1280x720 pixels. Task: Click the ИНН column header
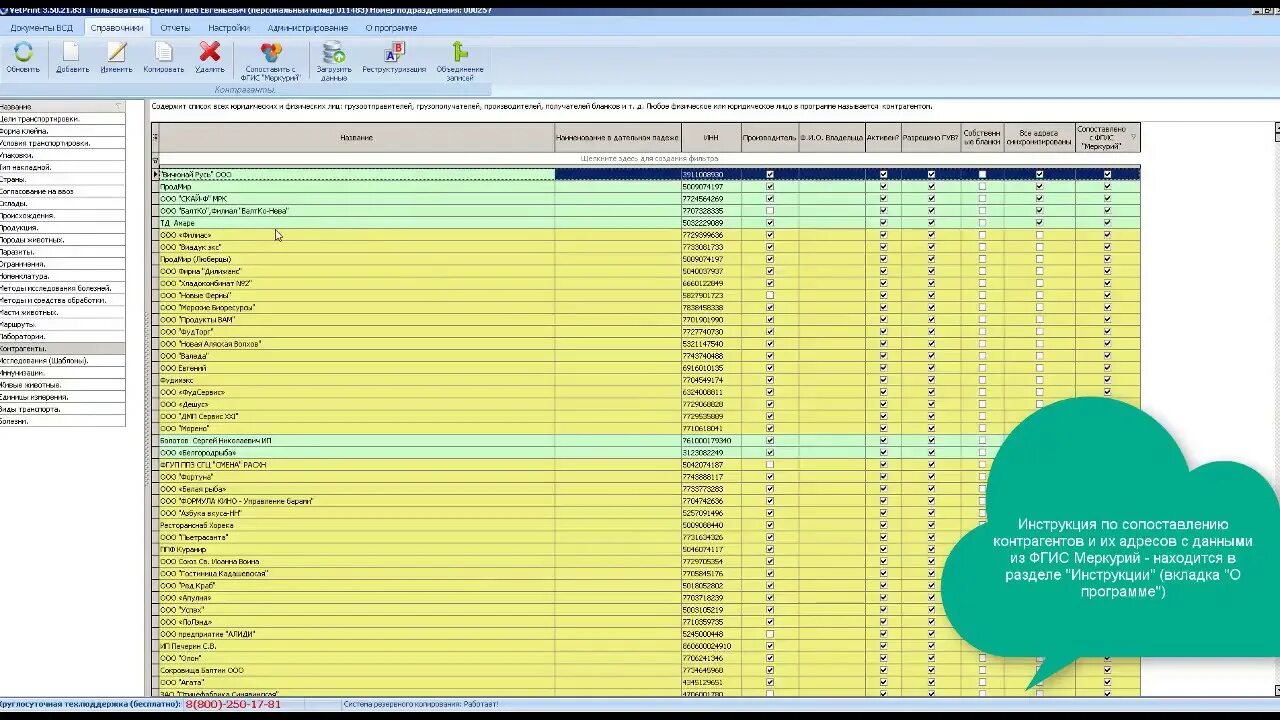711,137
